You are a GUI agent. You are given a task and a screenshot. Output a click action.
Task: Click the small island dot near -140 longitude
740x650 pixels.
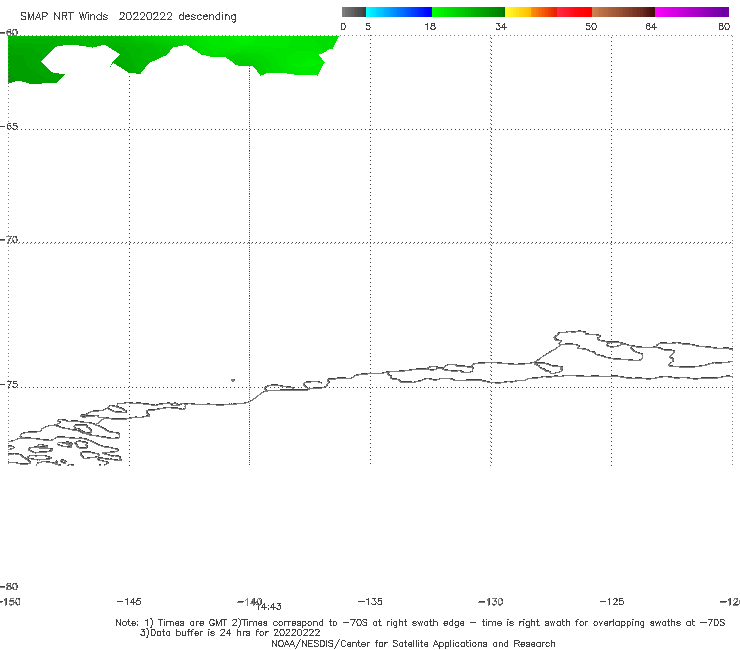point(233,380)
